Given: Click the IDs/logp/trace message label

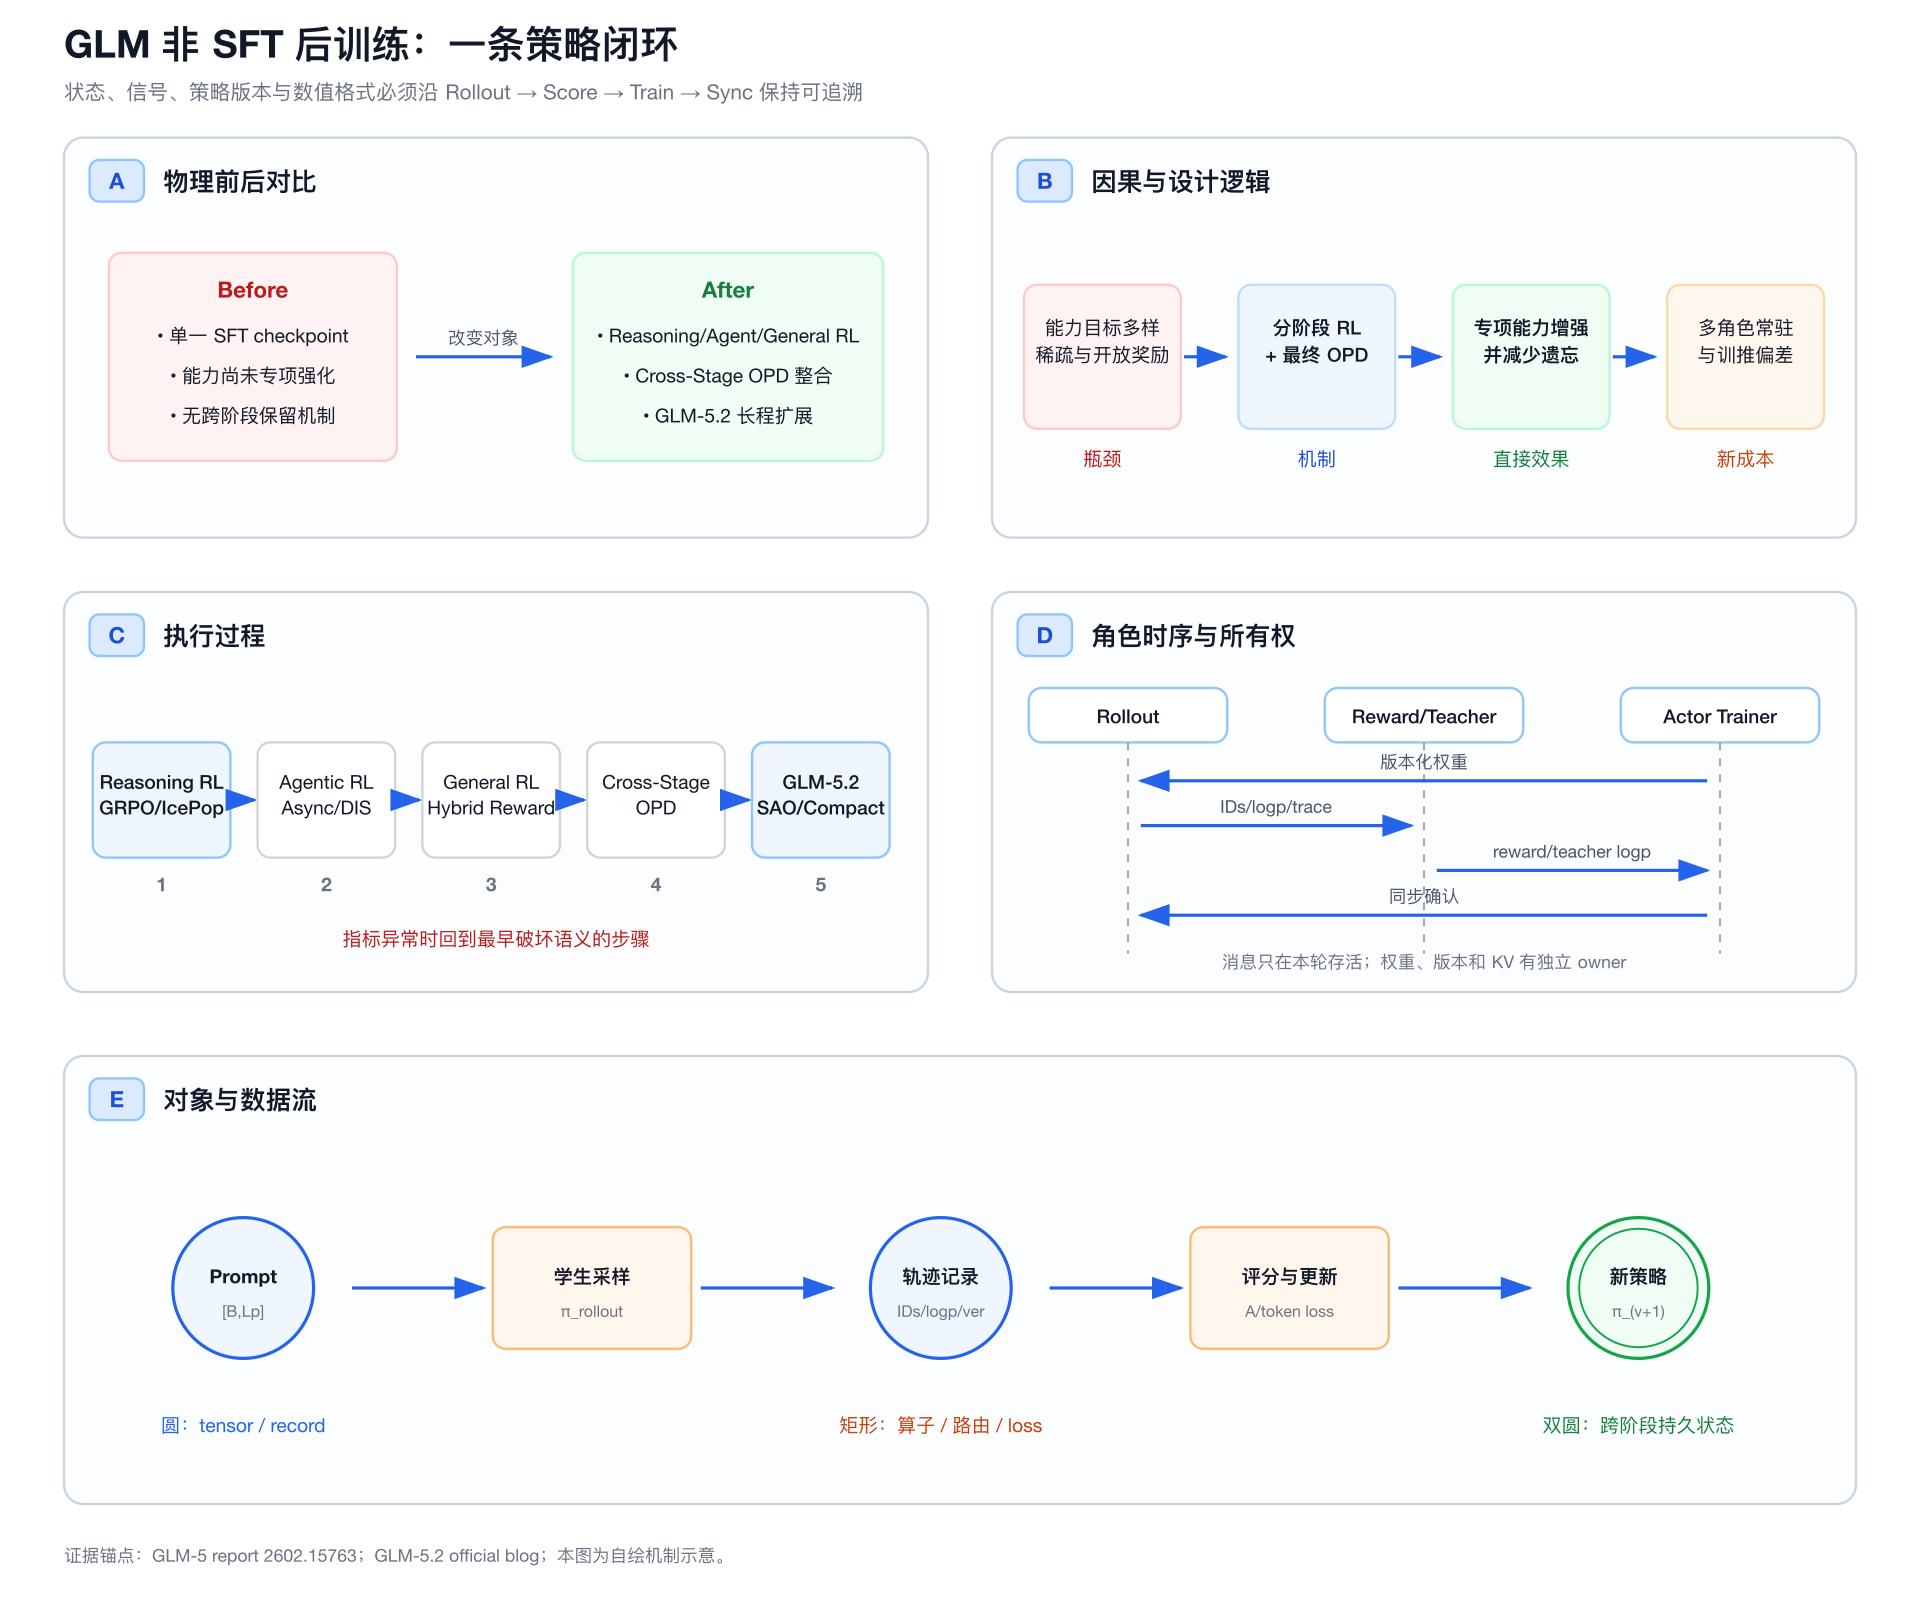Looking at the screenshot, I should (x=1276, y=807).
